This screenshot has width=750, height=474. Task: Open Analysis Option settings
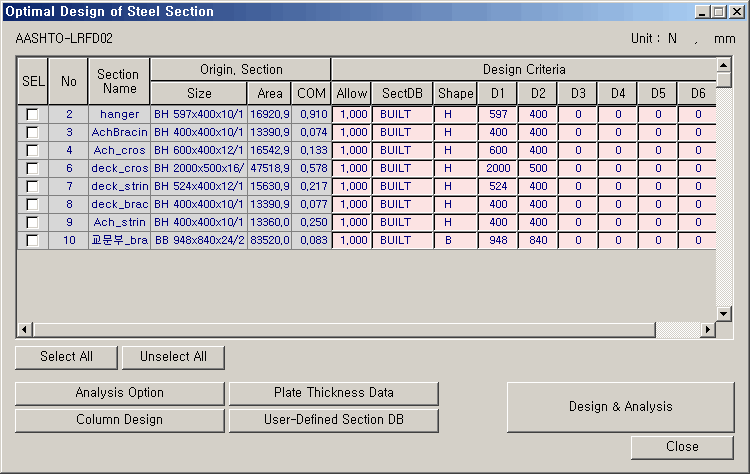(120, 393)
